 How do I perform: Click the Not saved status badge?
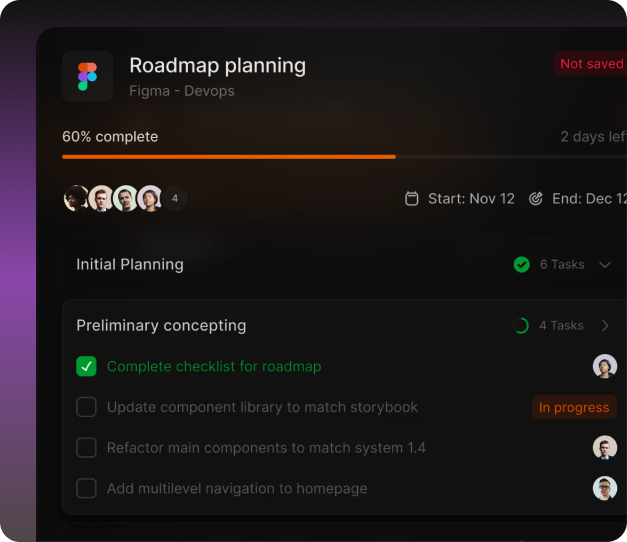[590, 64]
